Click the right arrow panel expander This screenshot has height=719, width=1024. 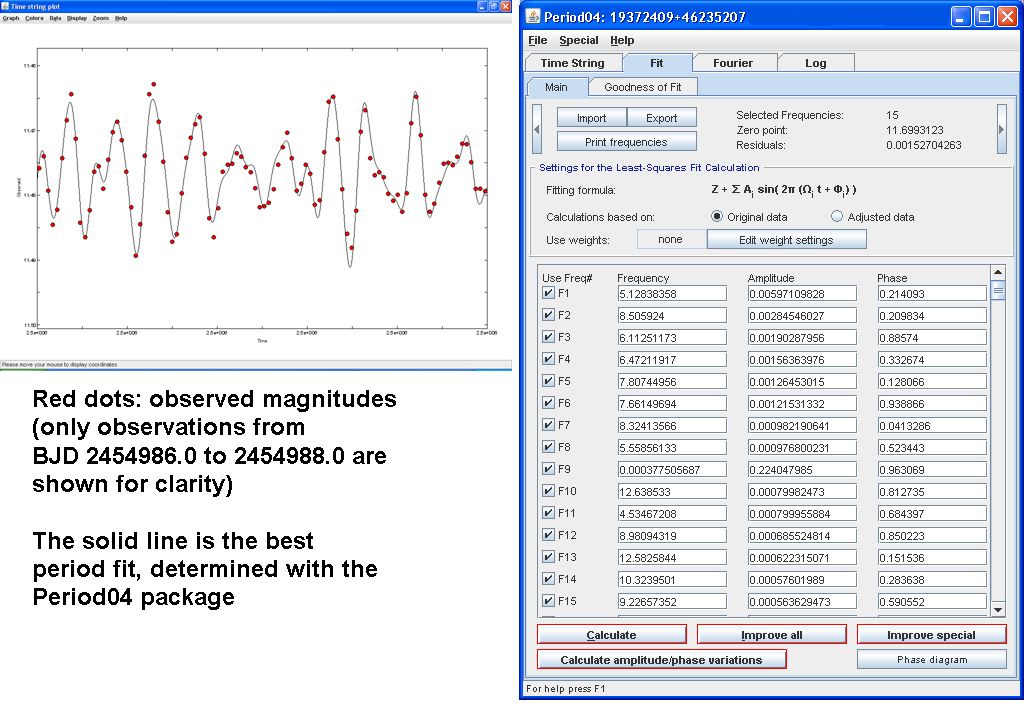pyautogui.click(x=1002, y=129)
